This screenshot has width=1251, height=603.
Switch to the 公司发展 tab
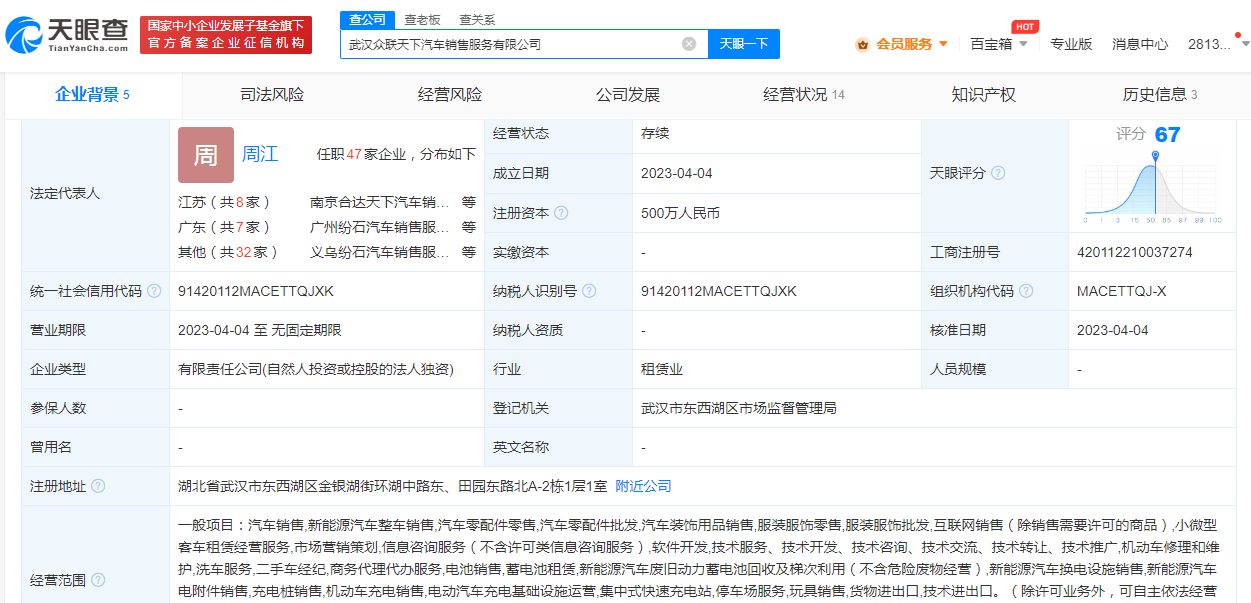(x=628, y=95)
